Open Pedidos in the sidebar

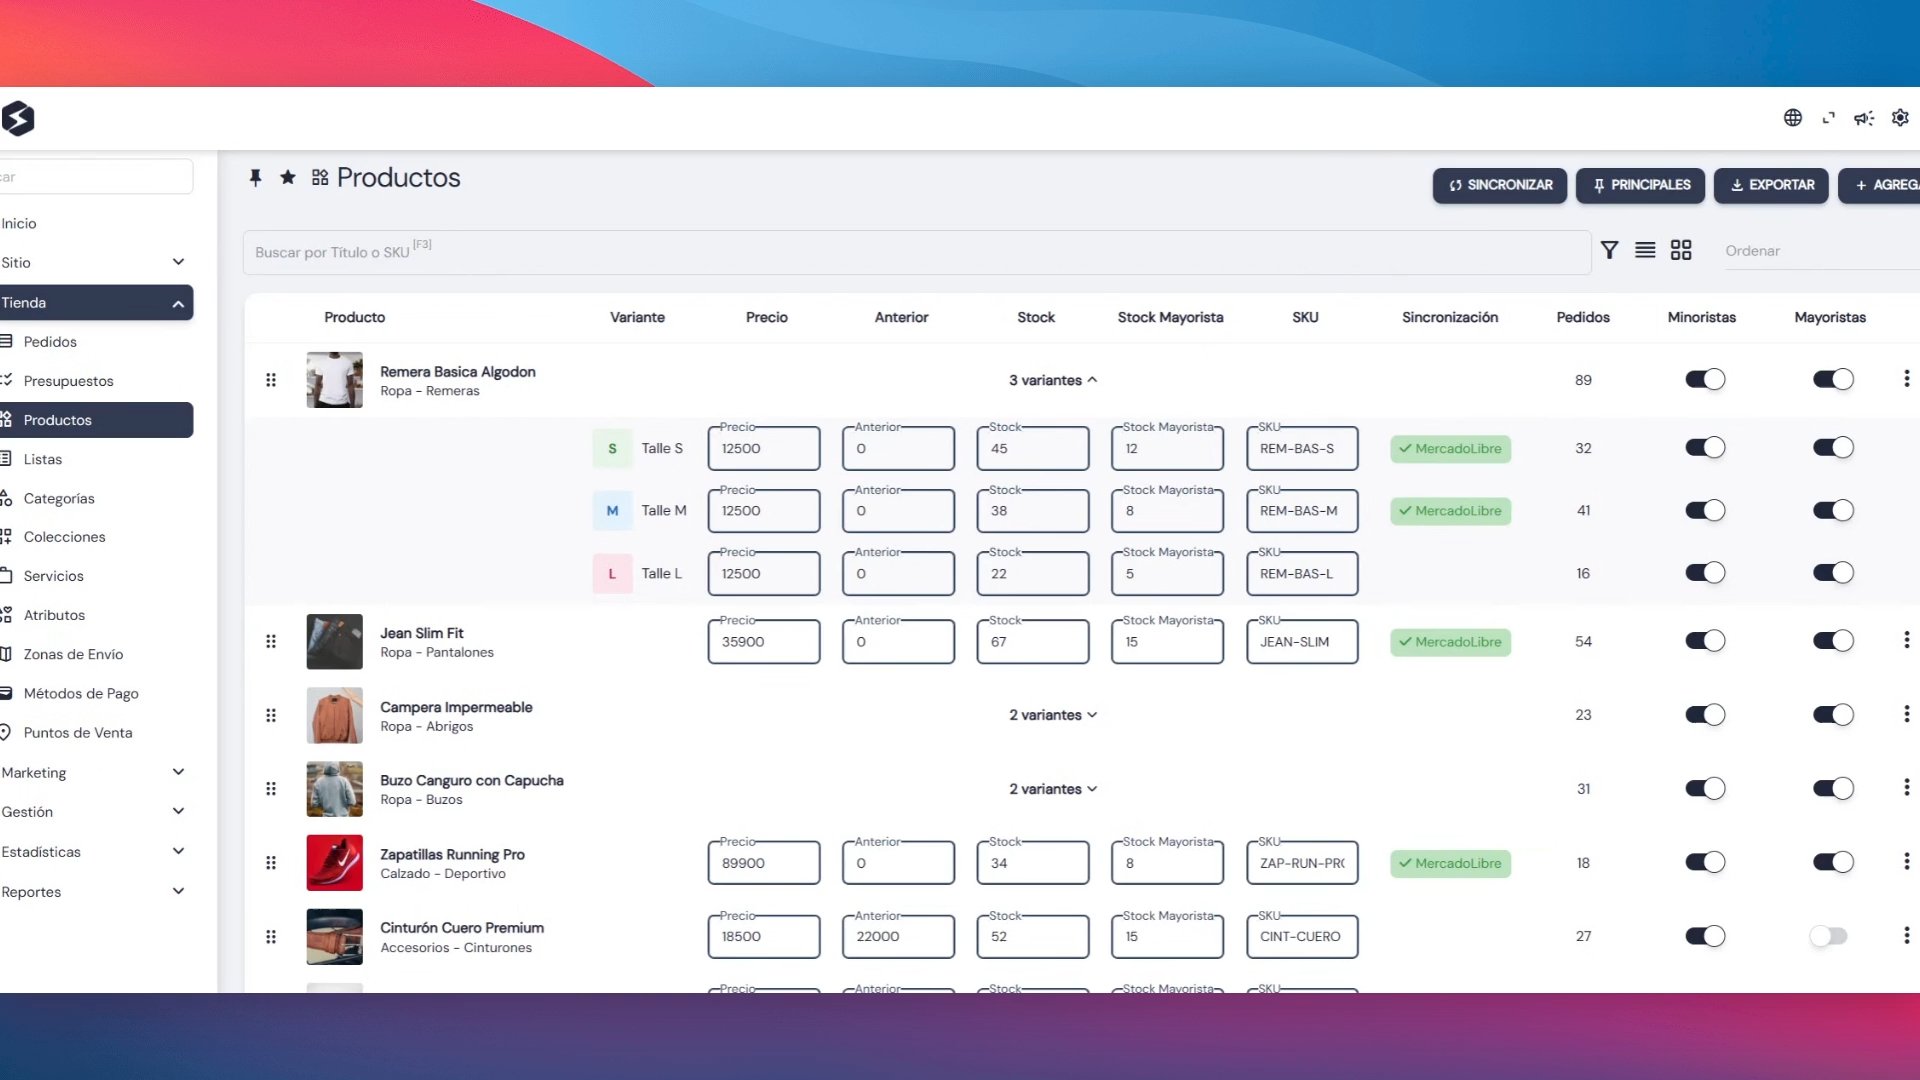coord(50,342)
